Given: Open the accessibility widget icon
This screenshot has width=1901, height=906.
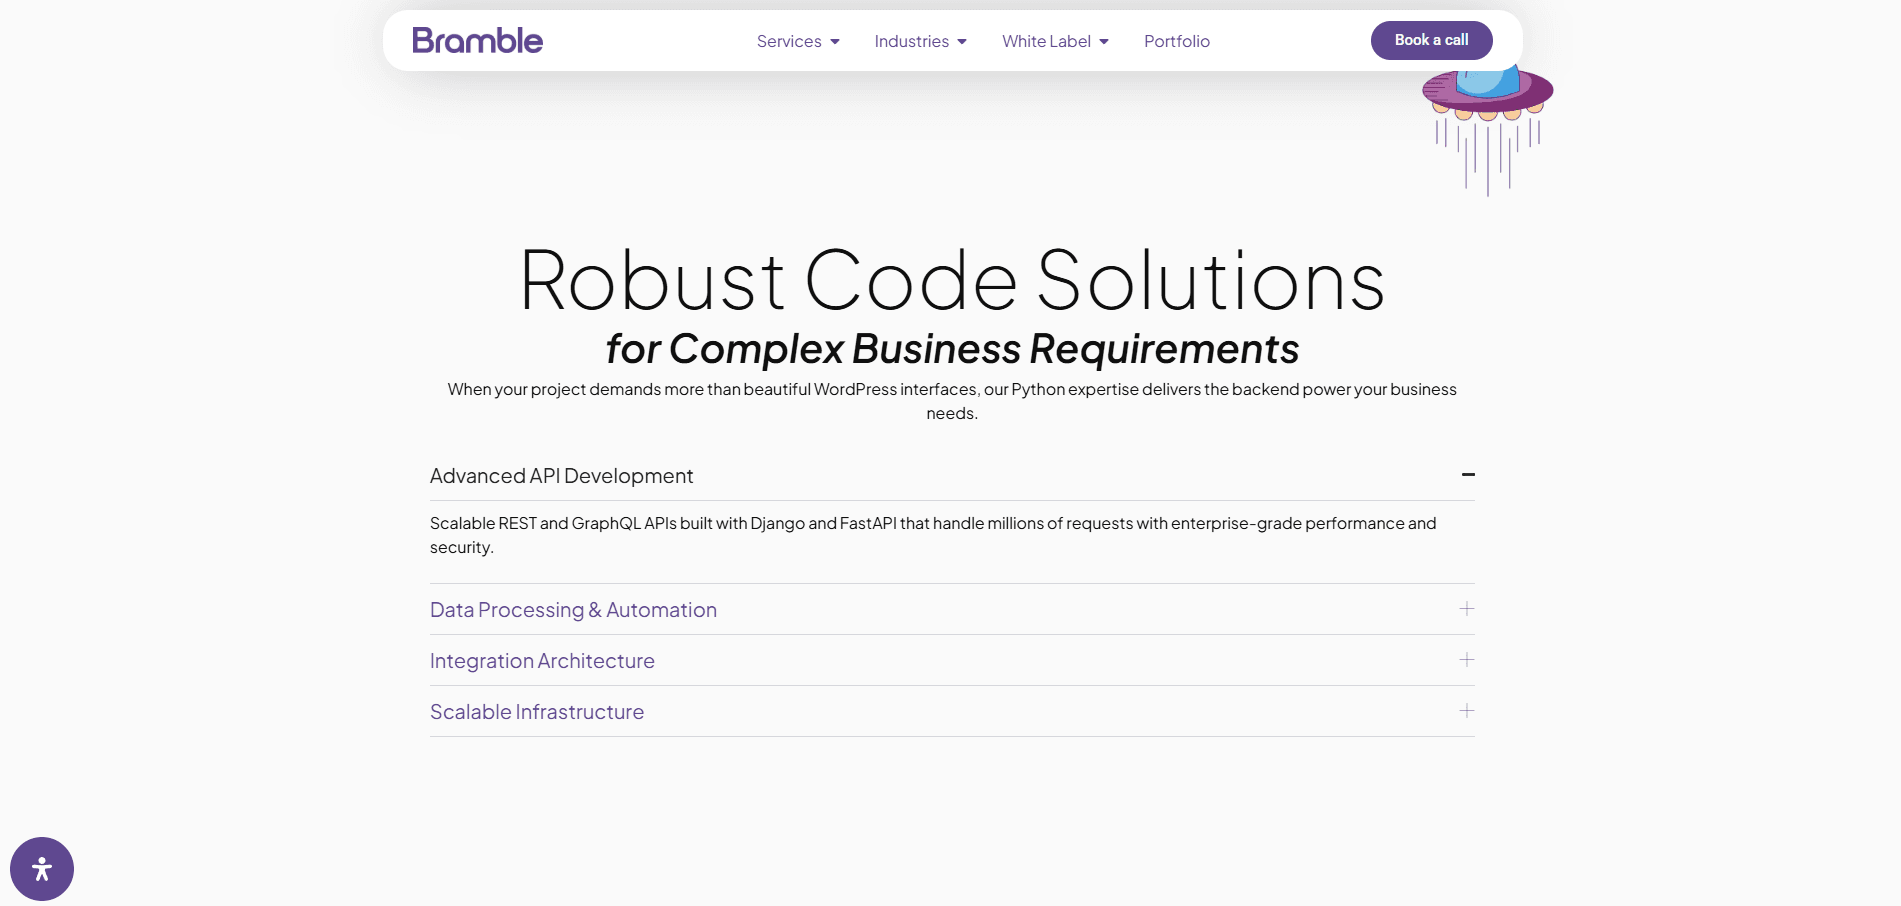Looking at the screenshot, I should click(x=42, y=868).
